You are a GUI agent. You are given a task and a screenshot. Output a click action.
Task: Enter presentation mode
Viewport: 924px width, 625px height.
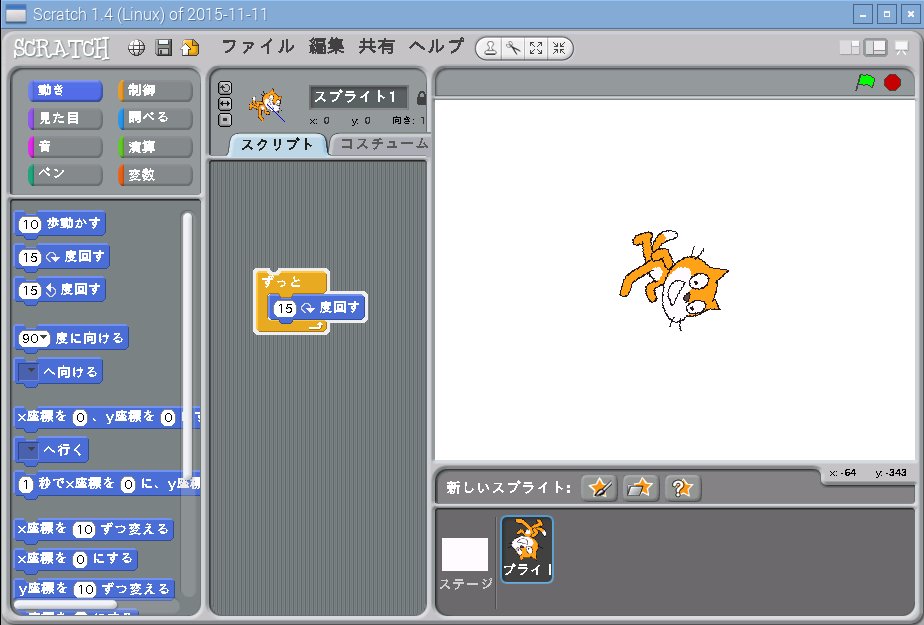(902, 48)
